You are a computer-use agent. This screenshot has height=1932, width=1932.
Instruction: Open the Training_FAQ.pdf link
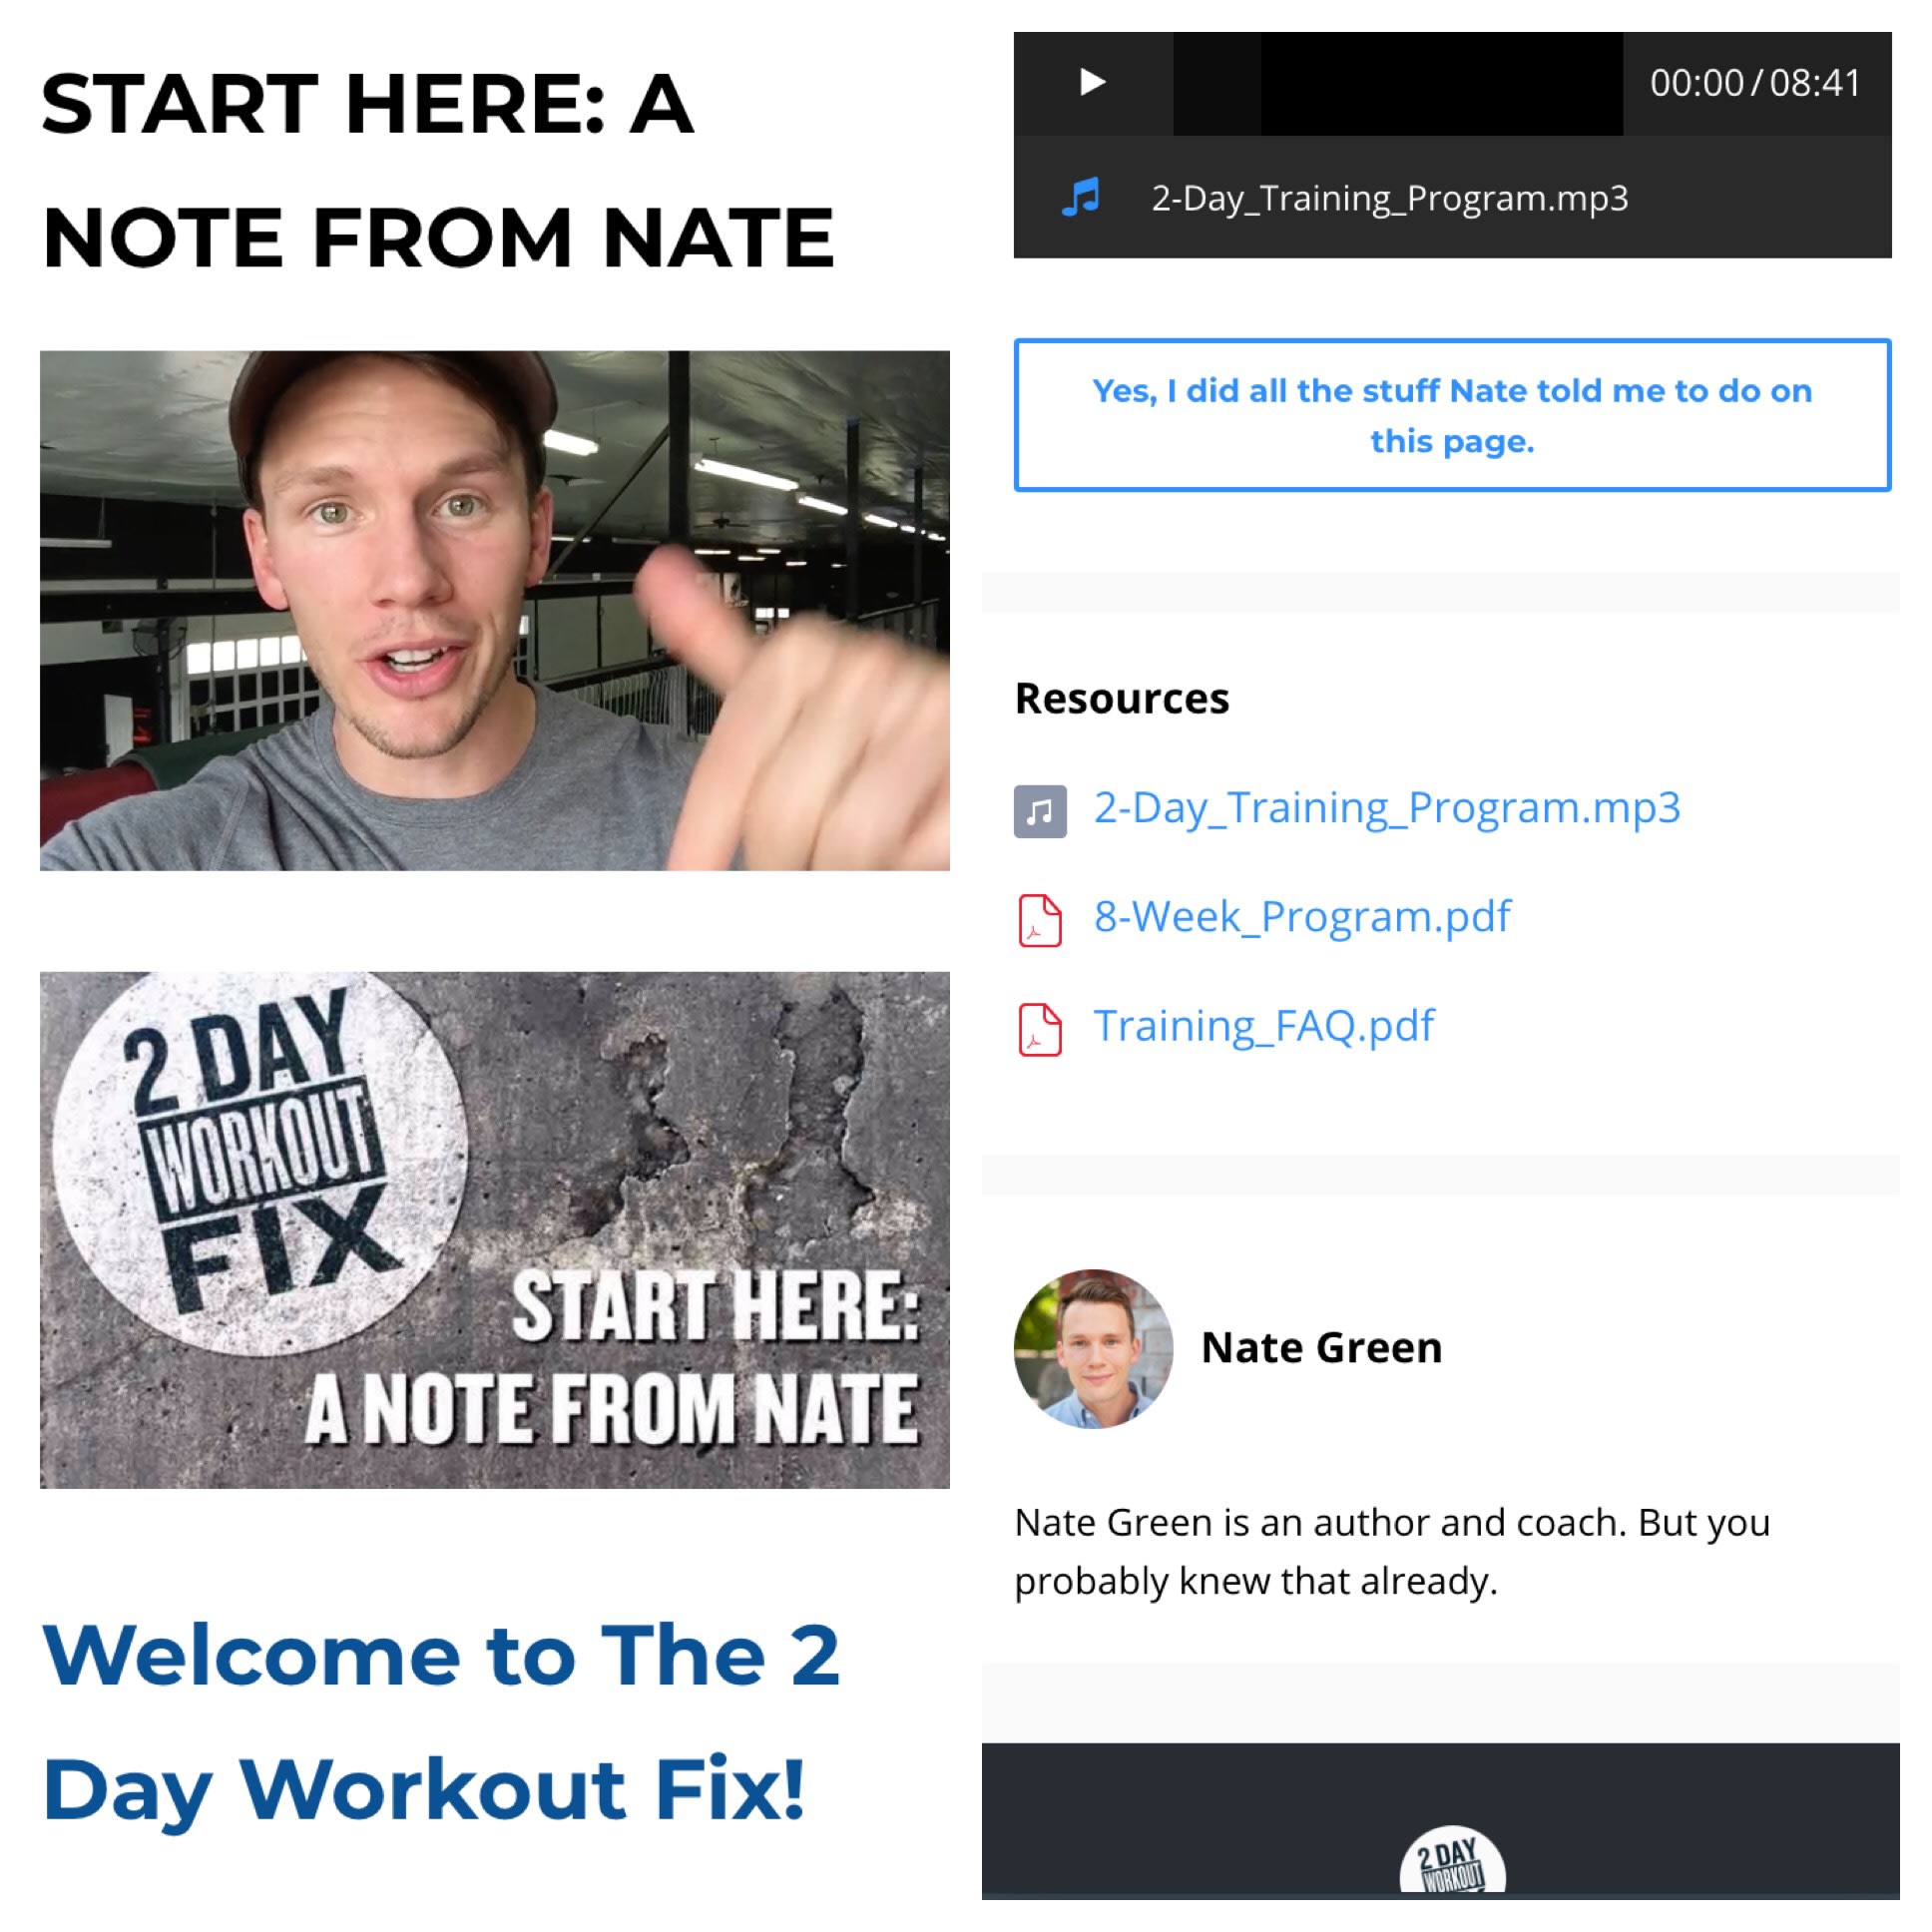[x=1264, y=1026]
